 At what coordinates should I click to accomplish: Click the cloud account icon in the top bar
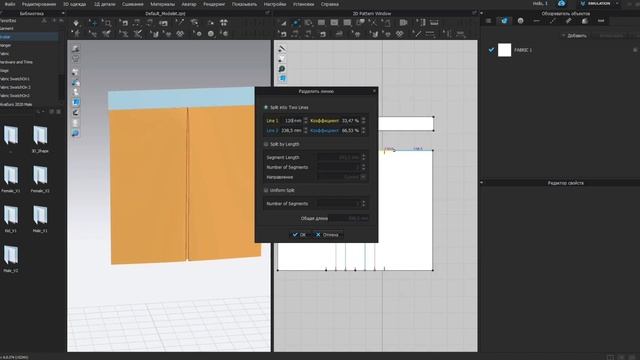[562, 3]
